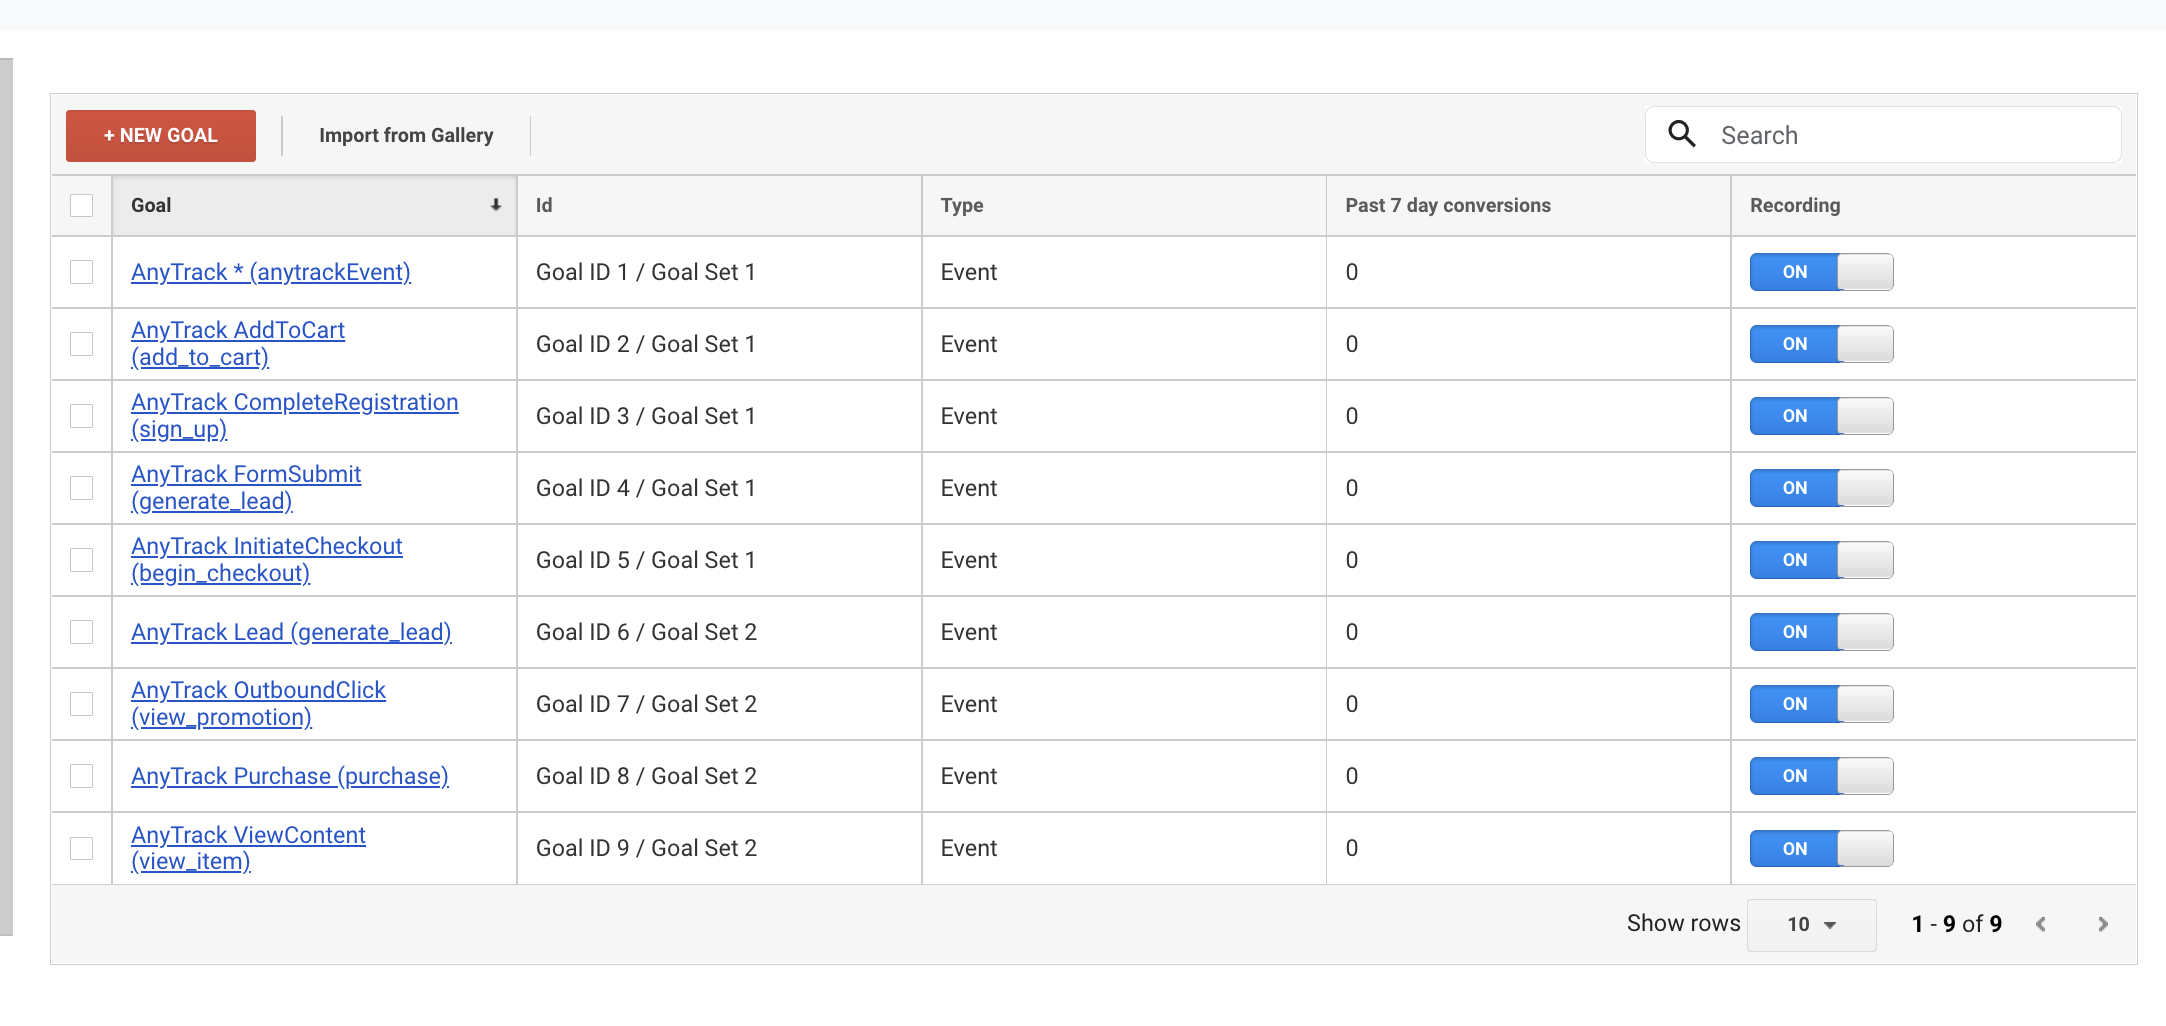Click Past 7 day conversions header
Viewport: 2166px width, 1026px height.
point(1528,205)
